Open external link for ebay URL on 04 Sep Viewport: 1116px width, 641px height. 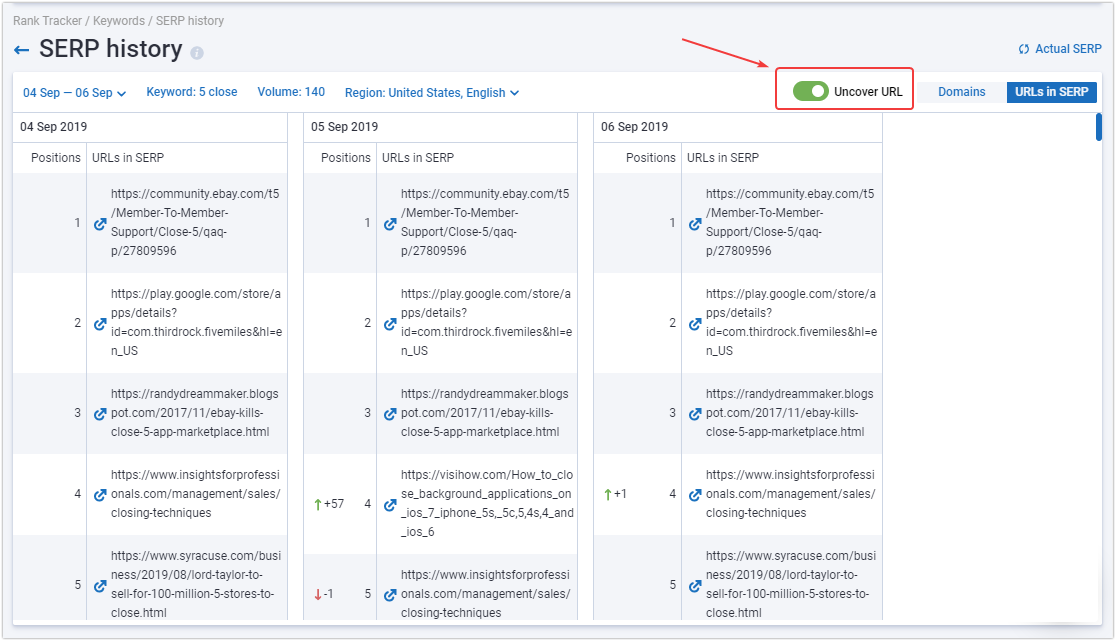click(100, 223)
